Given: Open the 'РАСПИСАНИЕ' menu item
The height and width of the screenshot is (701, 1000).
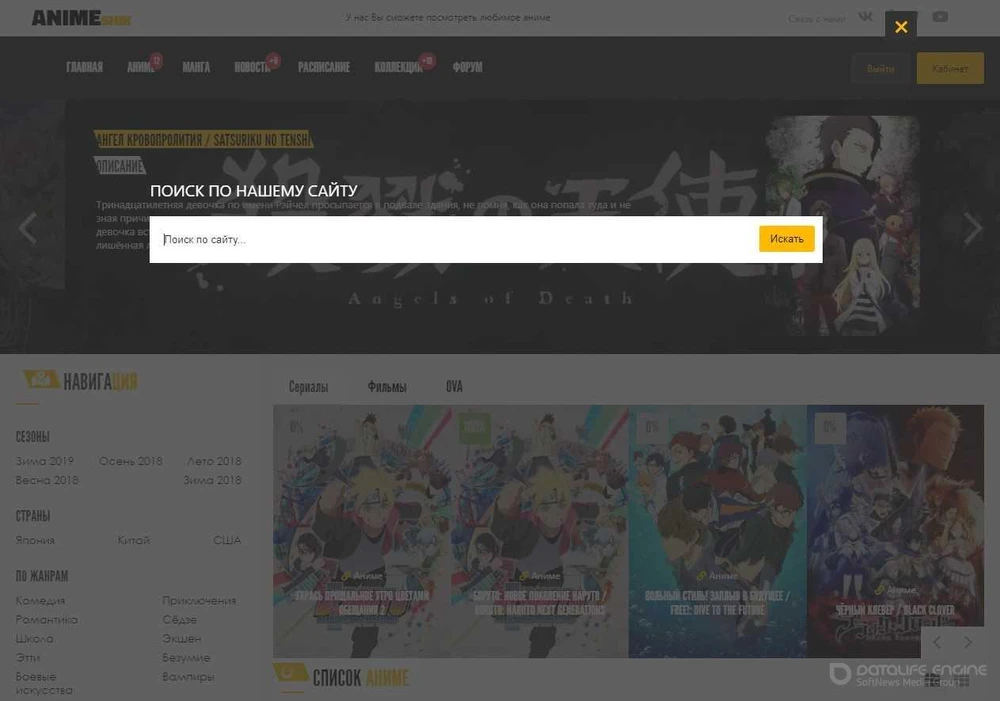Looking at the screenshot, I should tap(324, 67).
